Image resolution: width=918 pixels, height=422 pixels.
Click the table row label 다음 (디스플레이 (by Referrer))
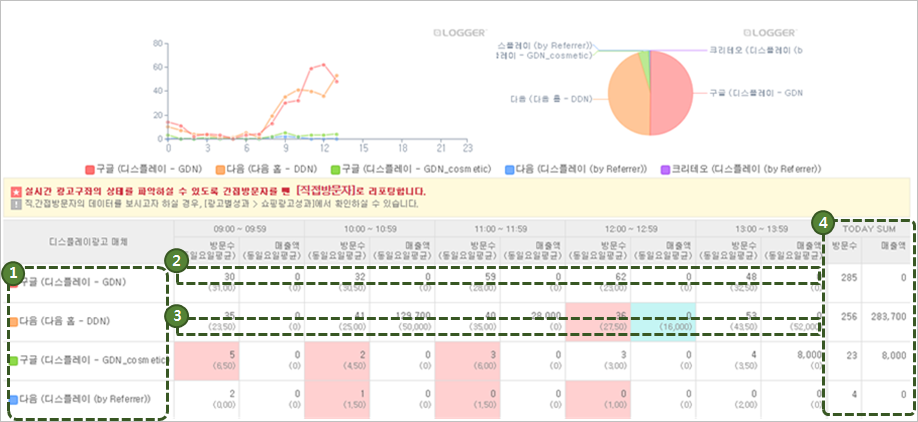(x=85, y=399)
